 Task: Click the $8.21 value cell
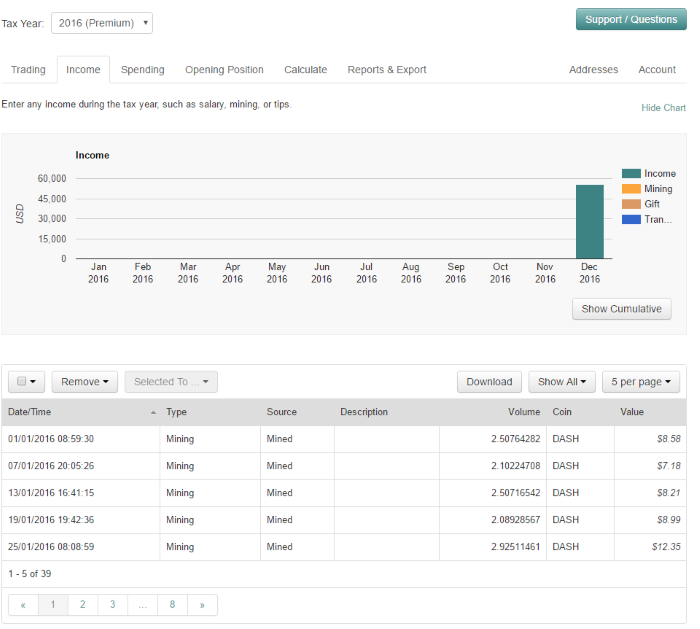pyautogui.click(x=650, y=493)
